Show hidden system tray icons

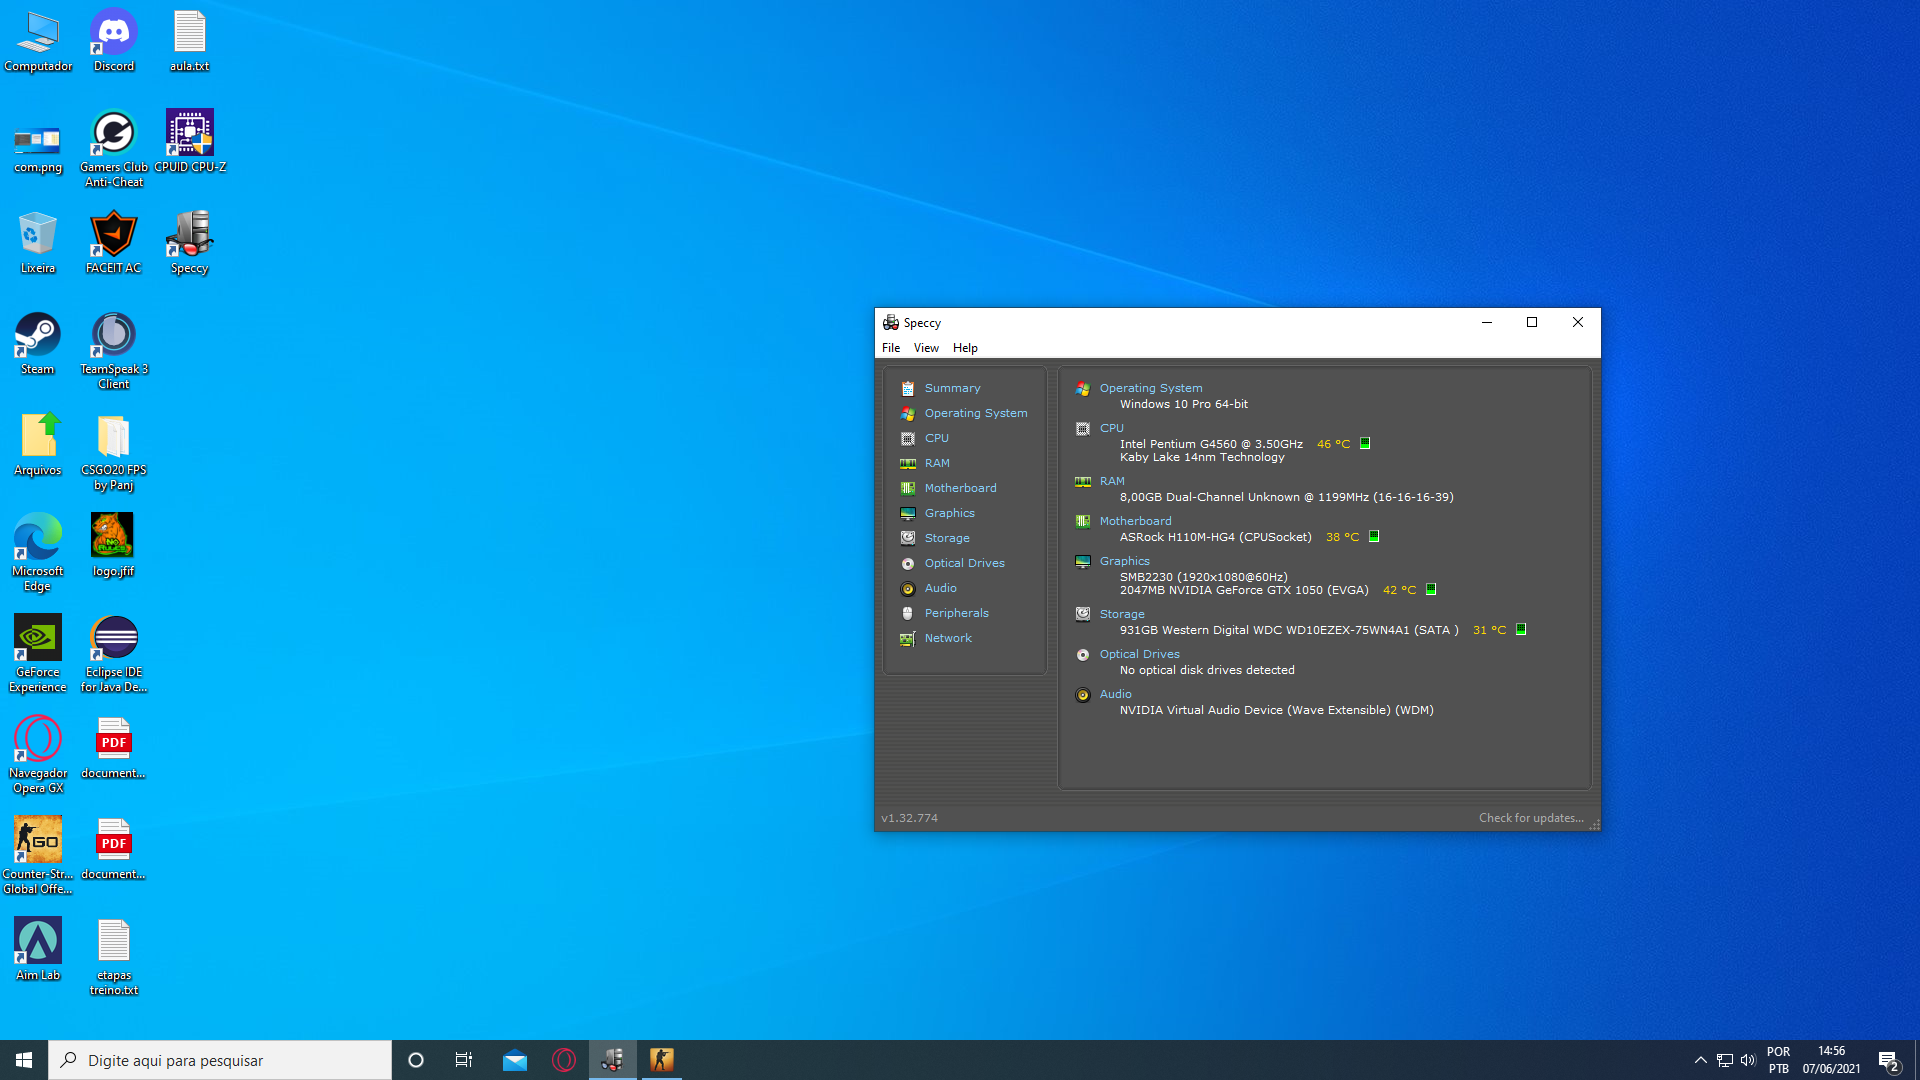[x=1701, y=1060]
